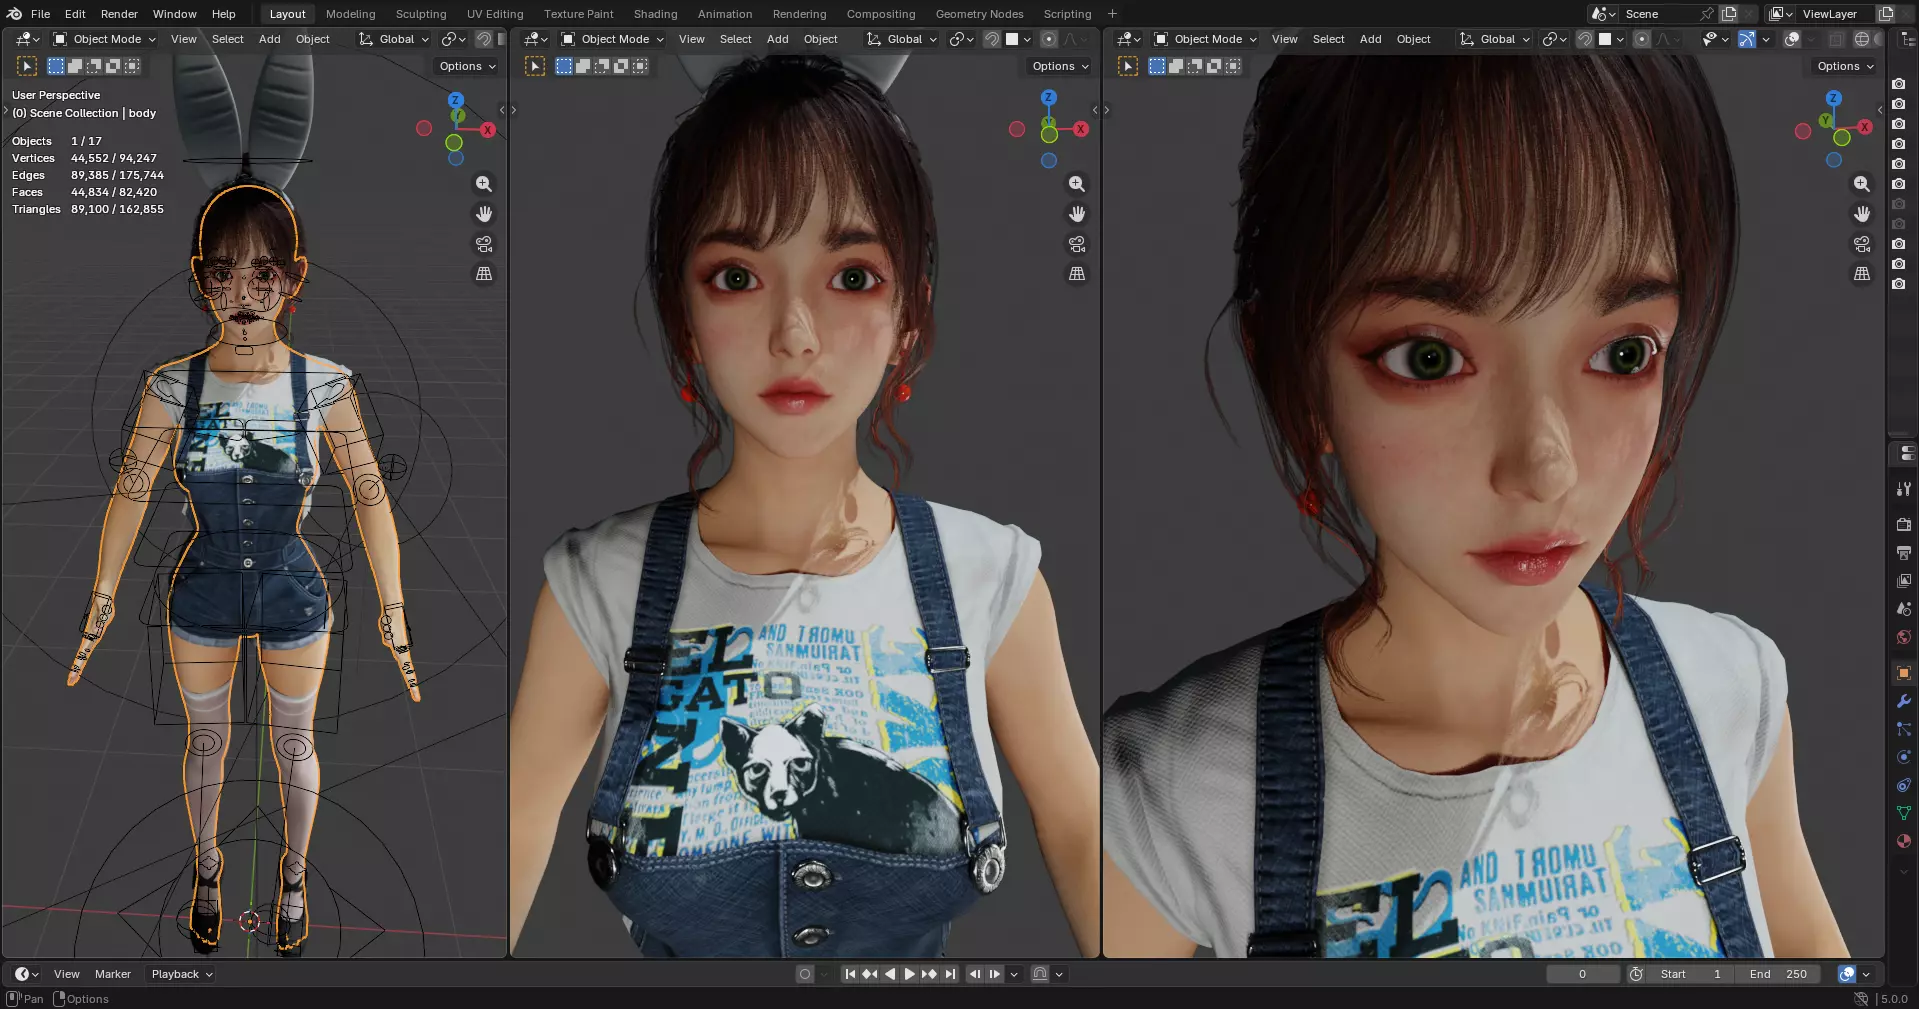The width and height of the screenshot is (1919, 1009).
Task: Click Object menu in right viewport header
Action: tap(1413, 39)
